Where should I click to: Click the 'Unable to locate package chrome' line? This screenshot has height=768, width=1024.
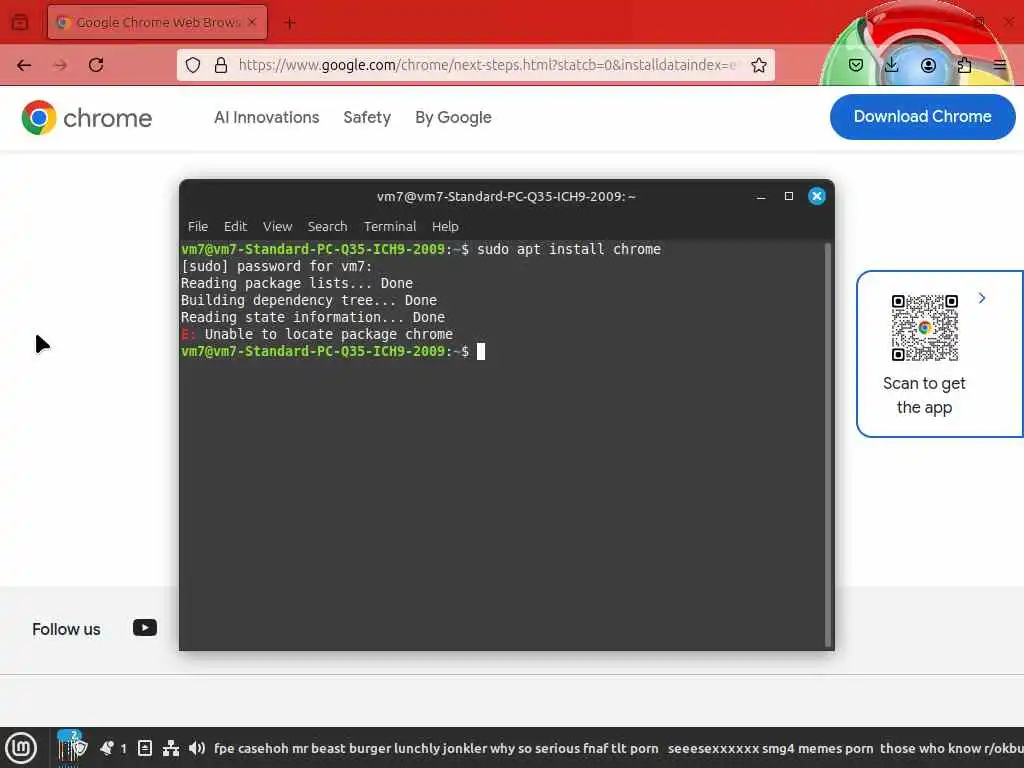pos(317,334)
